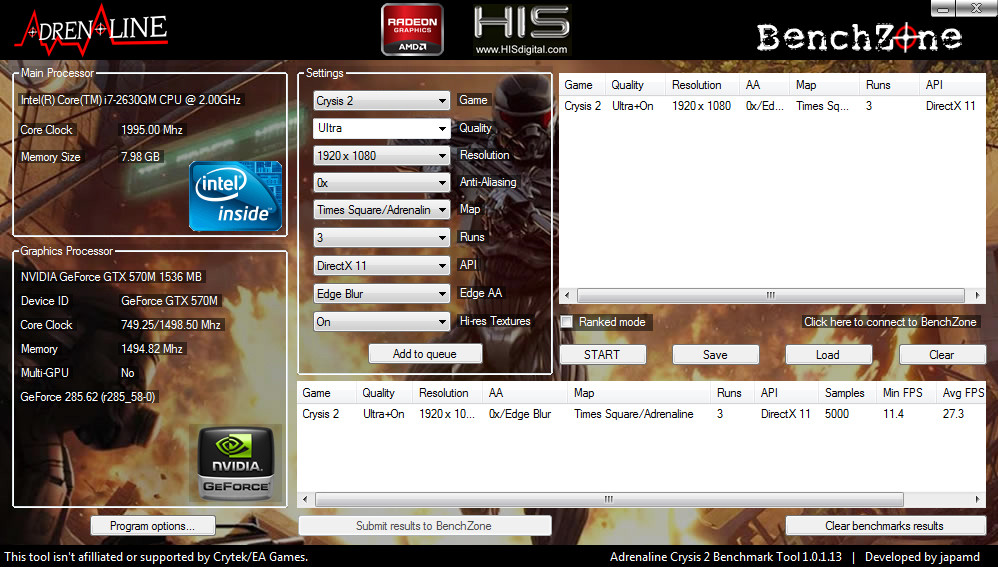Click the results list scroll right arrow
Viewport: 998px width, 567px height.
pos(978,500)
